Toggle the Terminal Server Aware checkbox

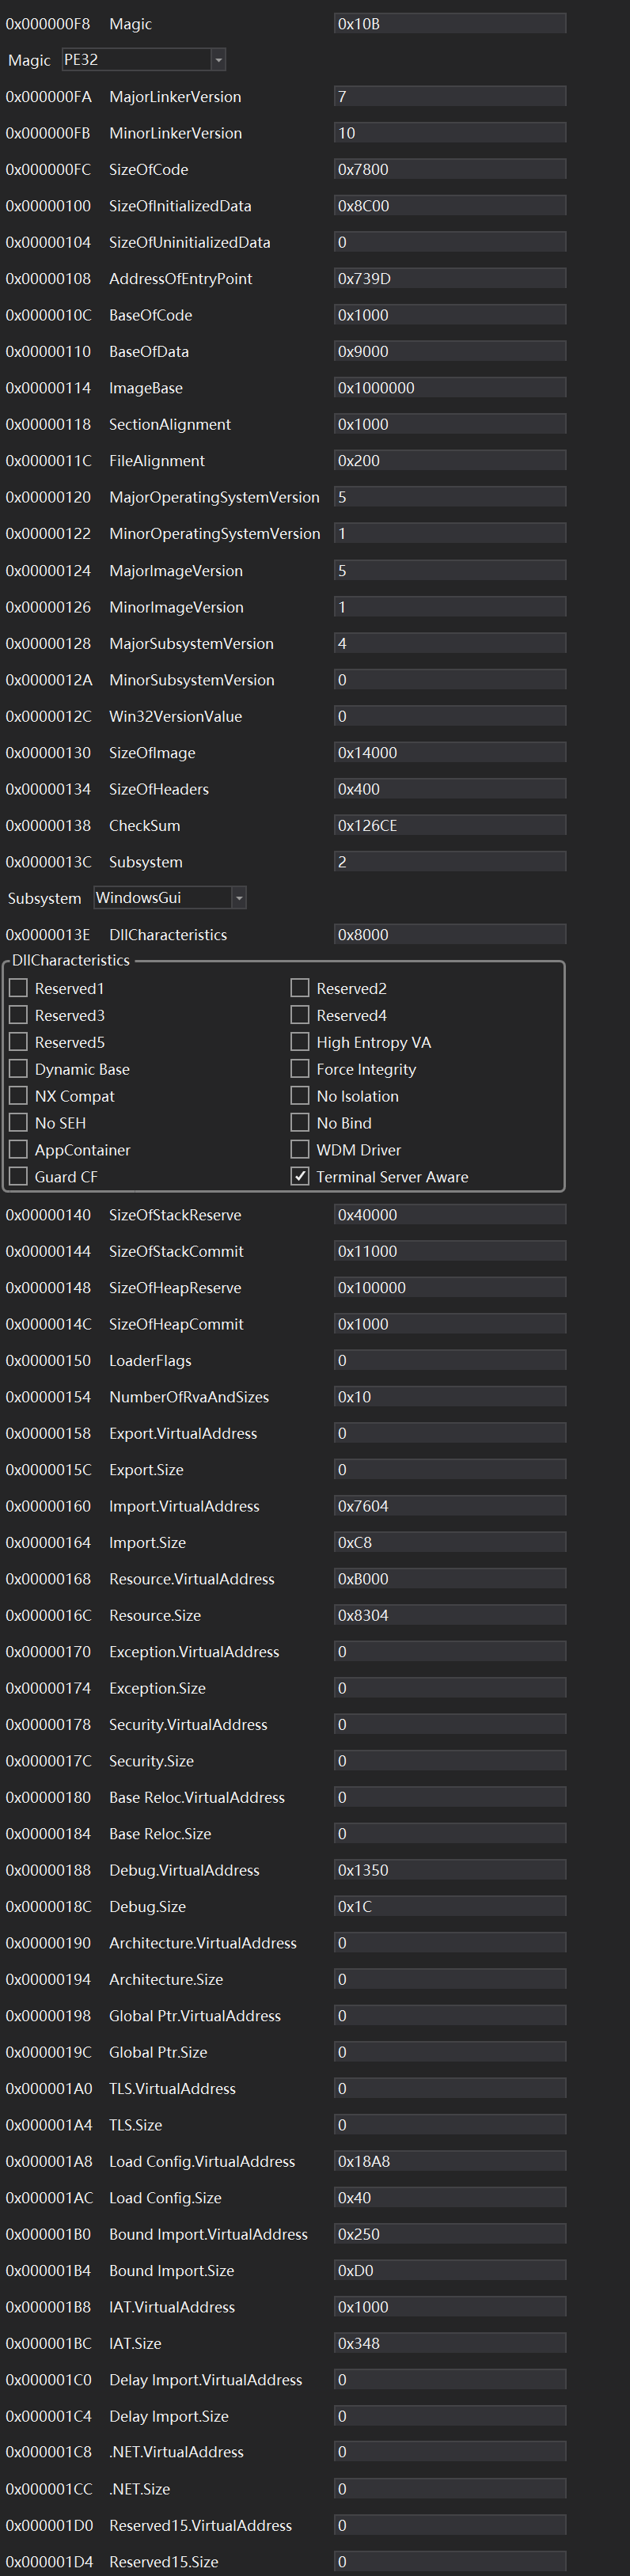coord(300,1176)
